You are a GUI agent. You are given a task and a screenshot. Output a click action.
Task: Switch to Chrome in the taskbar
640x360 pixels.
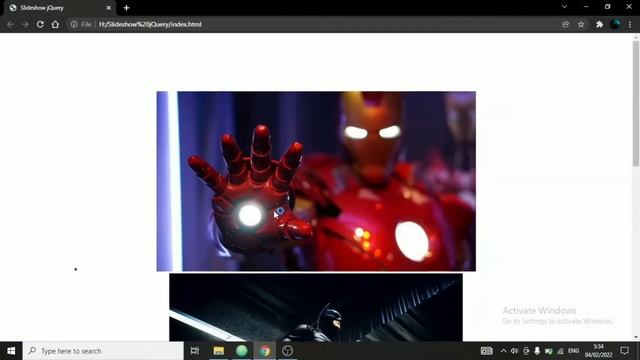(265, 351)
